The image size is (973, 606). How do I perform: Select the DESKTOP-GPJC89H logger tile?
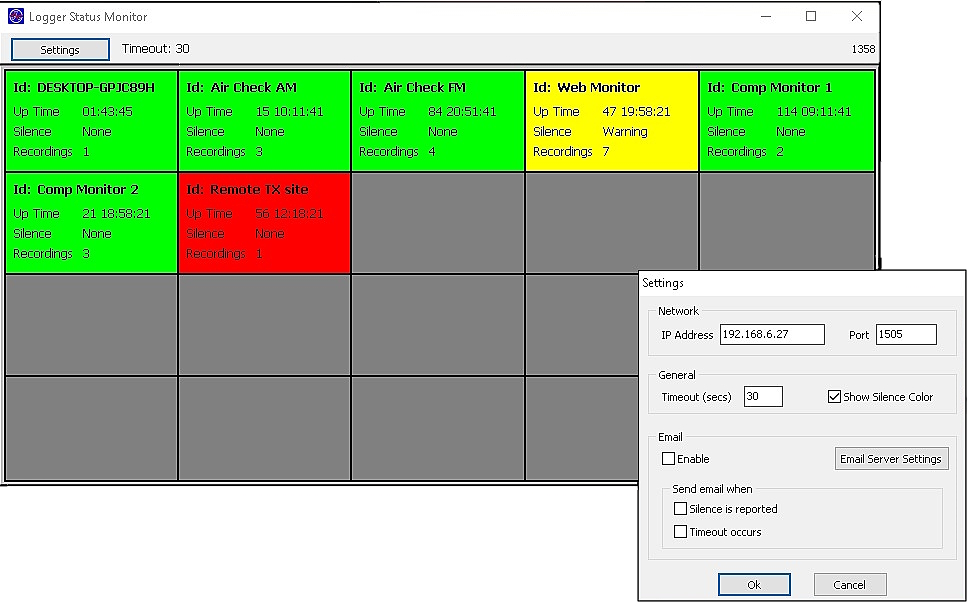[91, 120]
